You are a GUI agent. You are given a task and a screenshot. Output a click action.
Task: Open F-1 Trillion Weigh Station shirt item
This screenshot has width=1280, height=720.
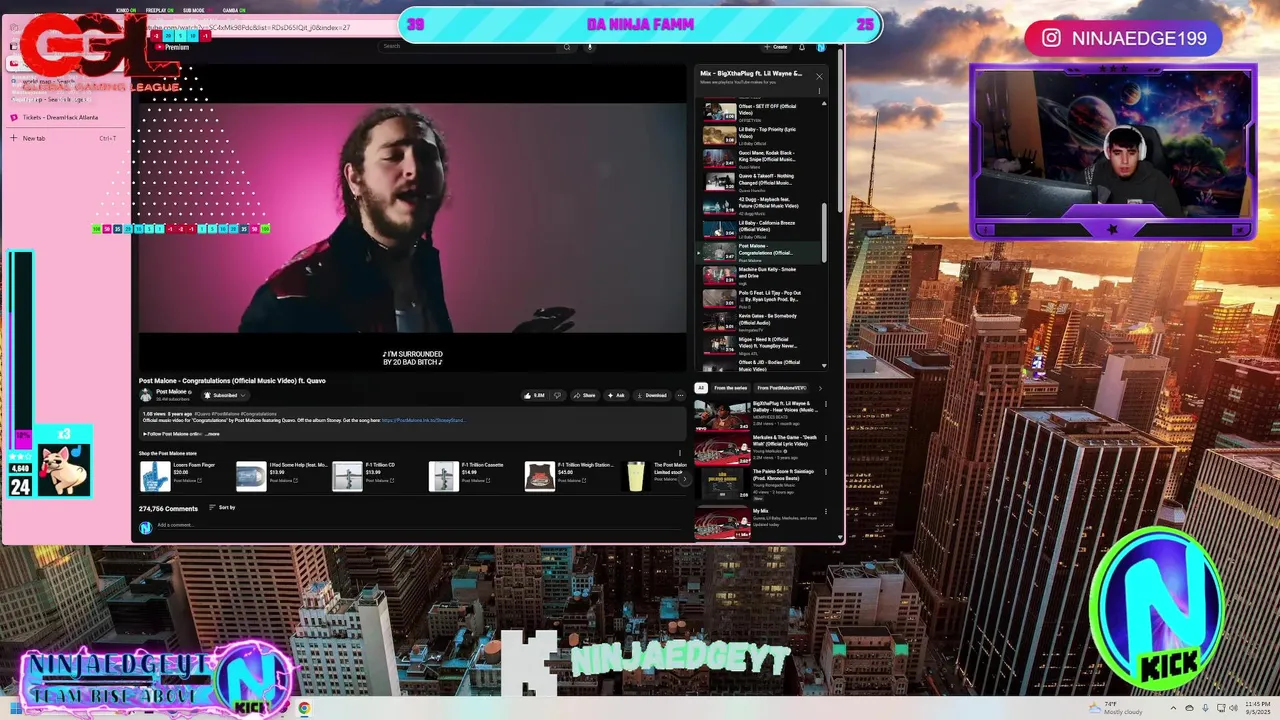point(570,476)
